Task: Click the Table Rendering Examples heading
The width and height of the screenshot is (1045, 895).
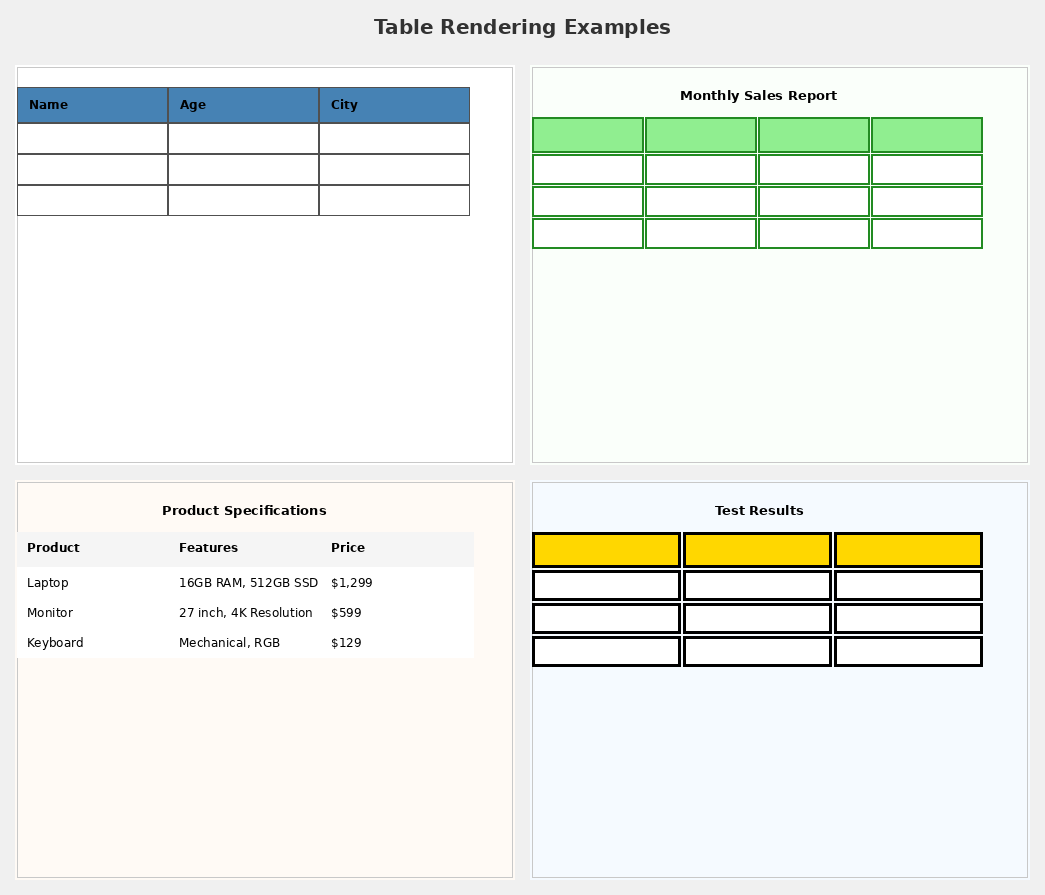Action: click(x=522, y=27)
